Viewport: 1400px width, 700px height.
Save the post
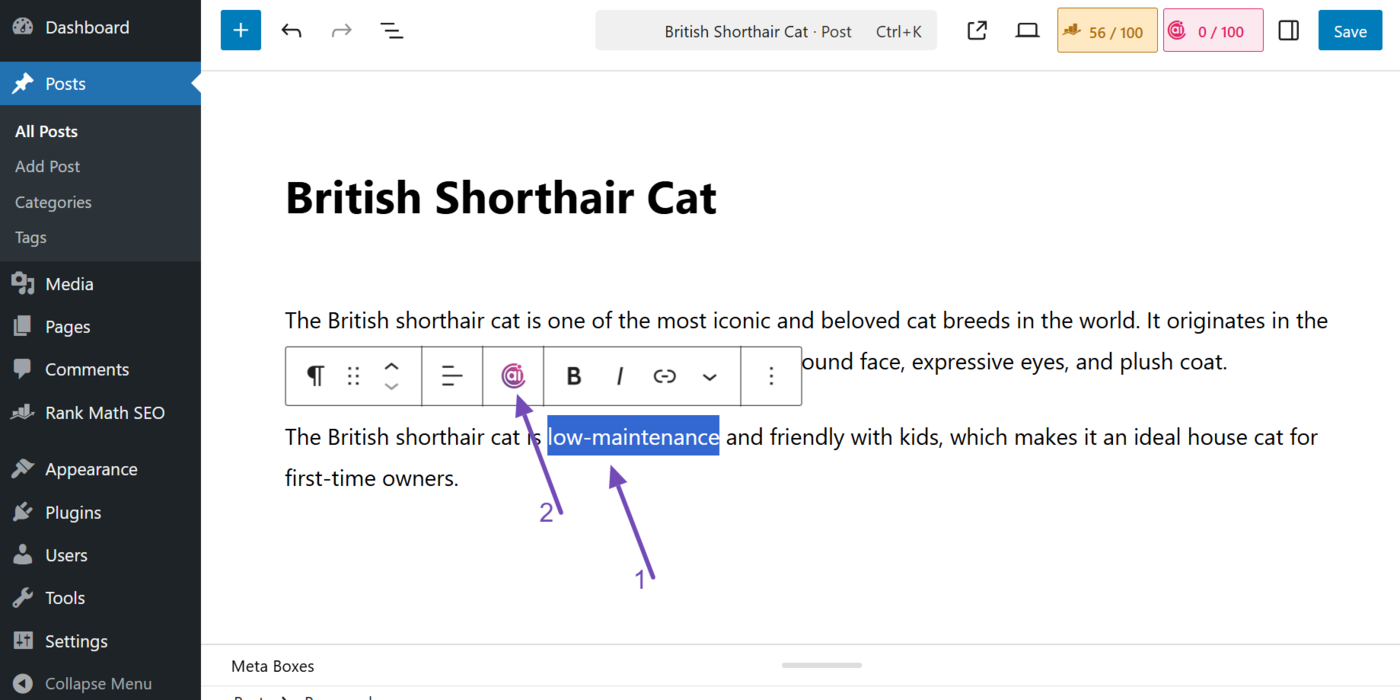point(1350,30)
